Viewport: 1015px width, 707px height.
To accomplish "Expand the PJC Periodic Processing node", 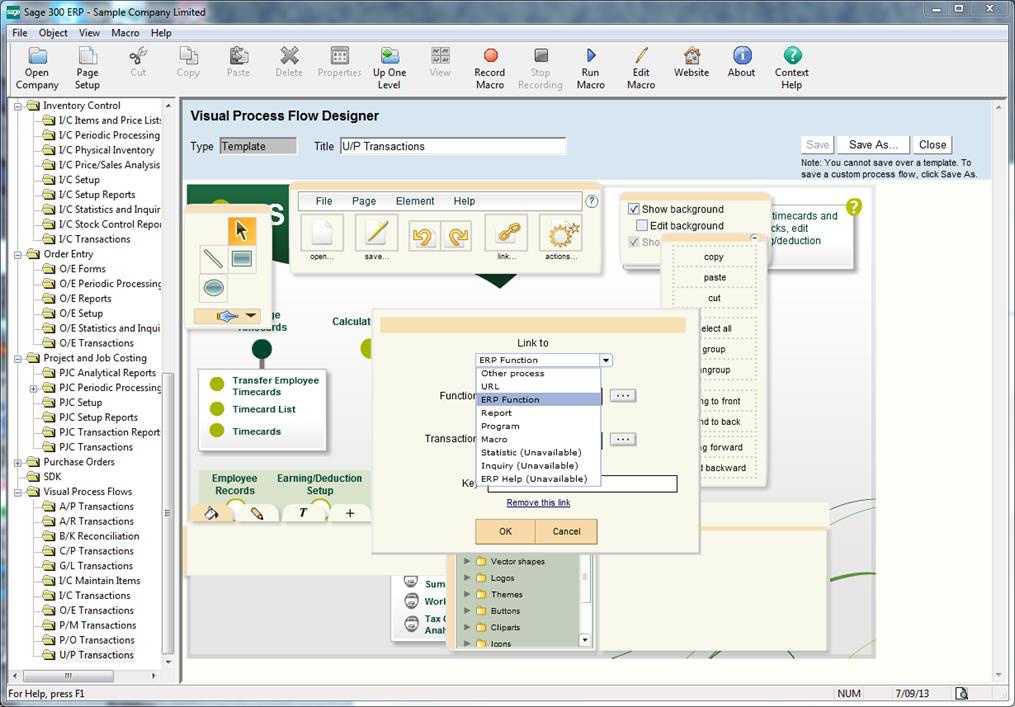I will [34, 388].
